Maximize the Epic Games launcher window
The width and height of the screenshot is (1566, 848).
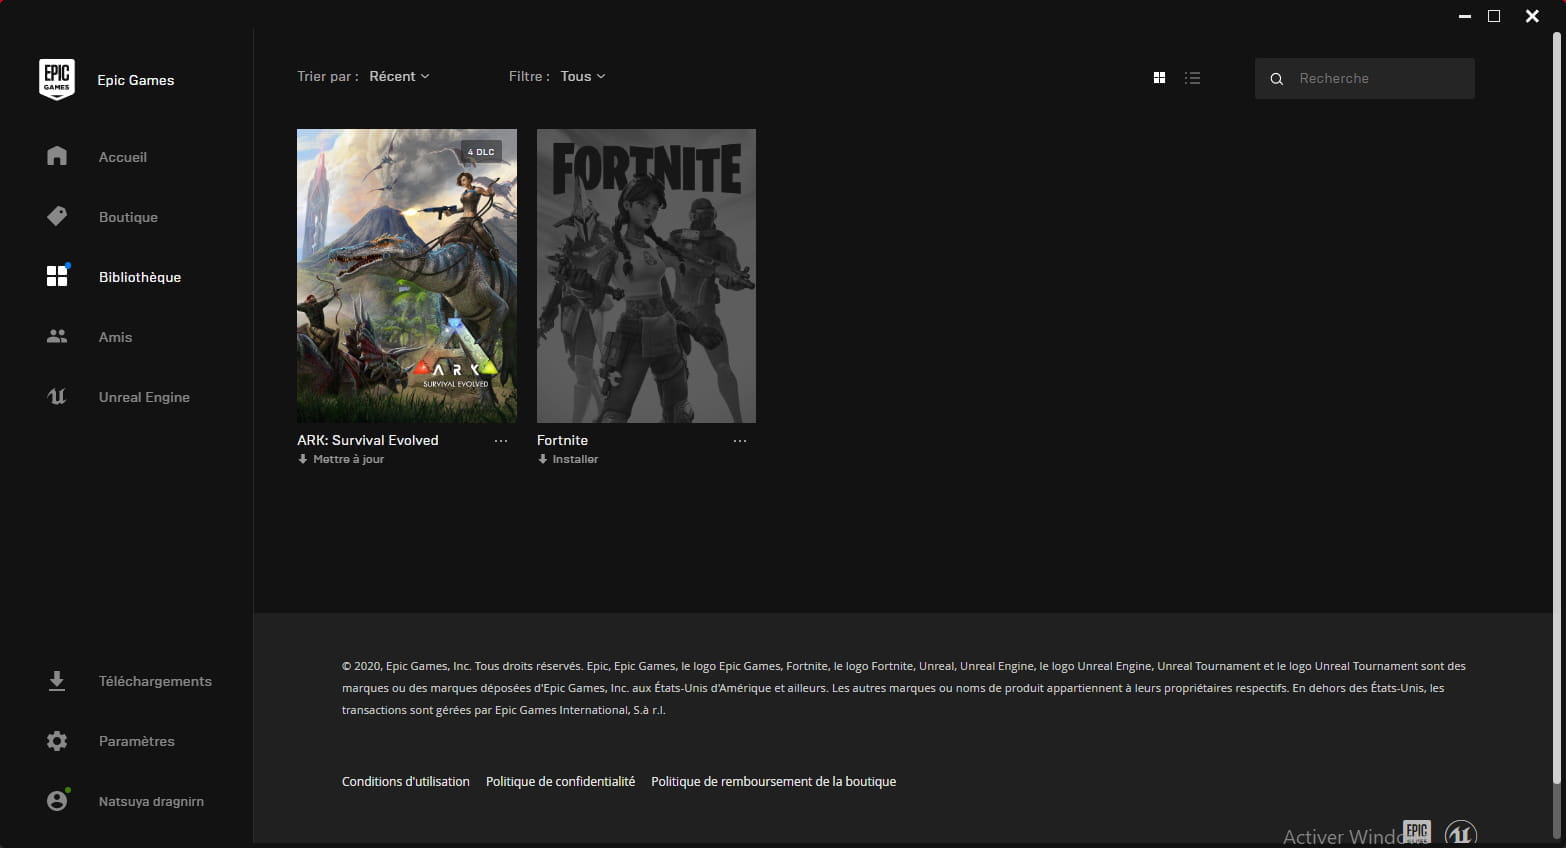tap(1494, 16)
